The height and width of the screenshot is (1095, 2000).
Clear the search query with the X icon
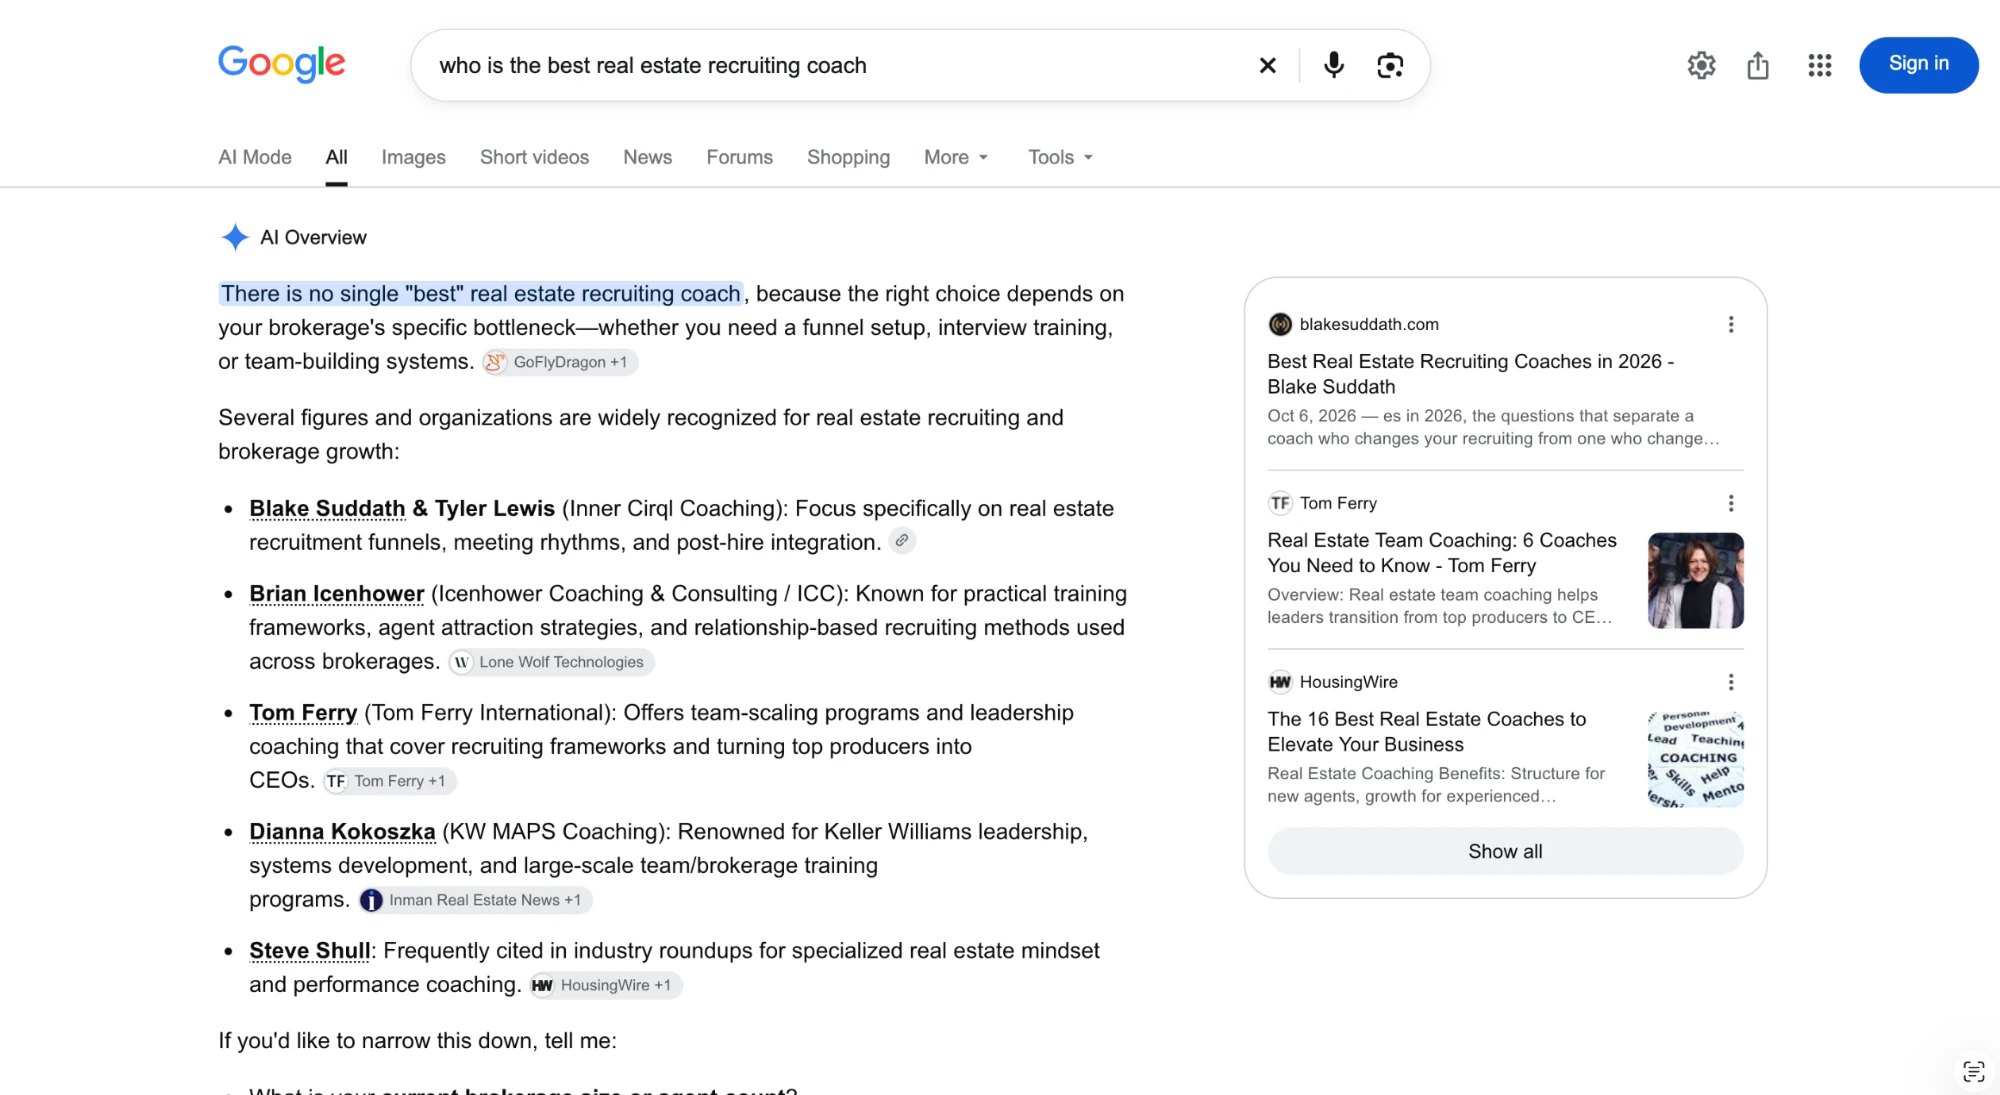1267,65
